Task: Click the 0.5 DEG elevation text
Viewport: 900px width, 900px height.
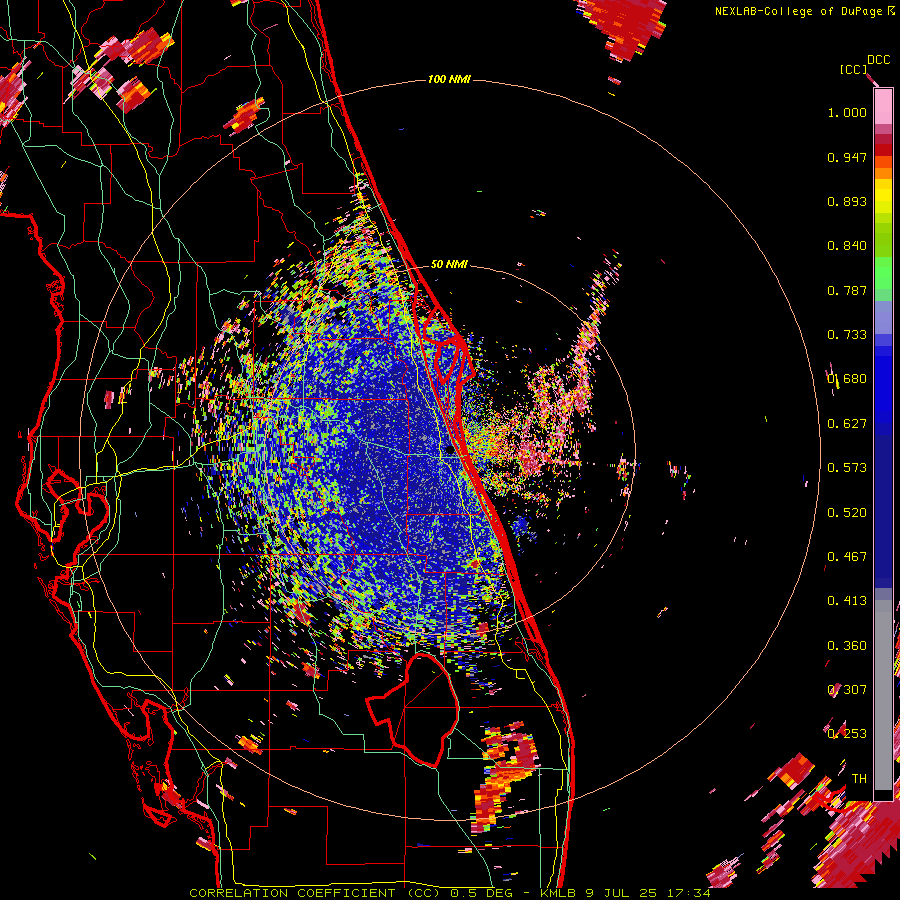Action: click(482, 893)
